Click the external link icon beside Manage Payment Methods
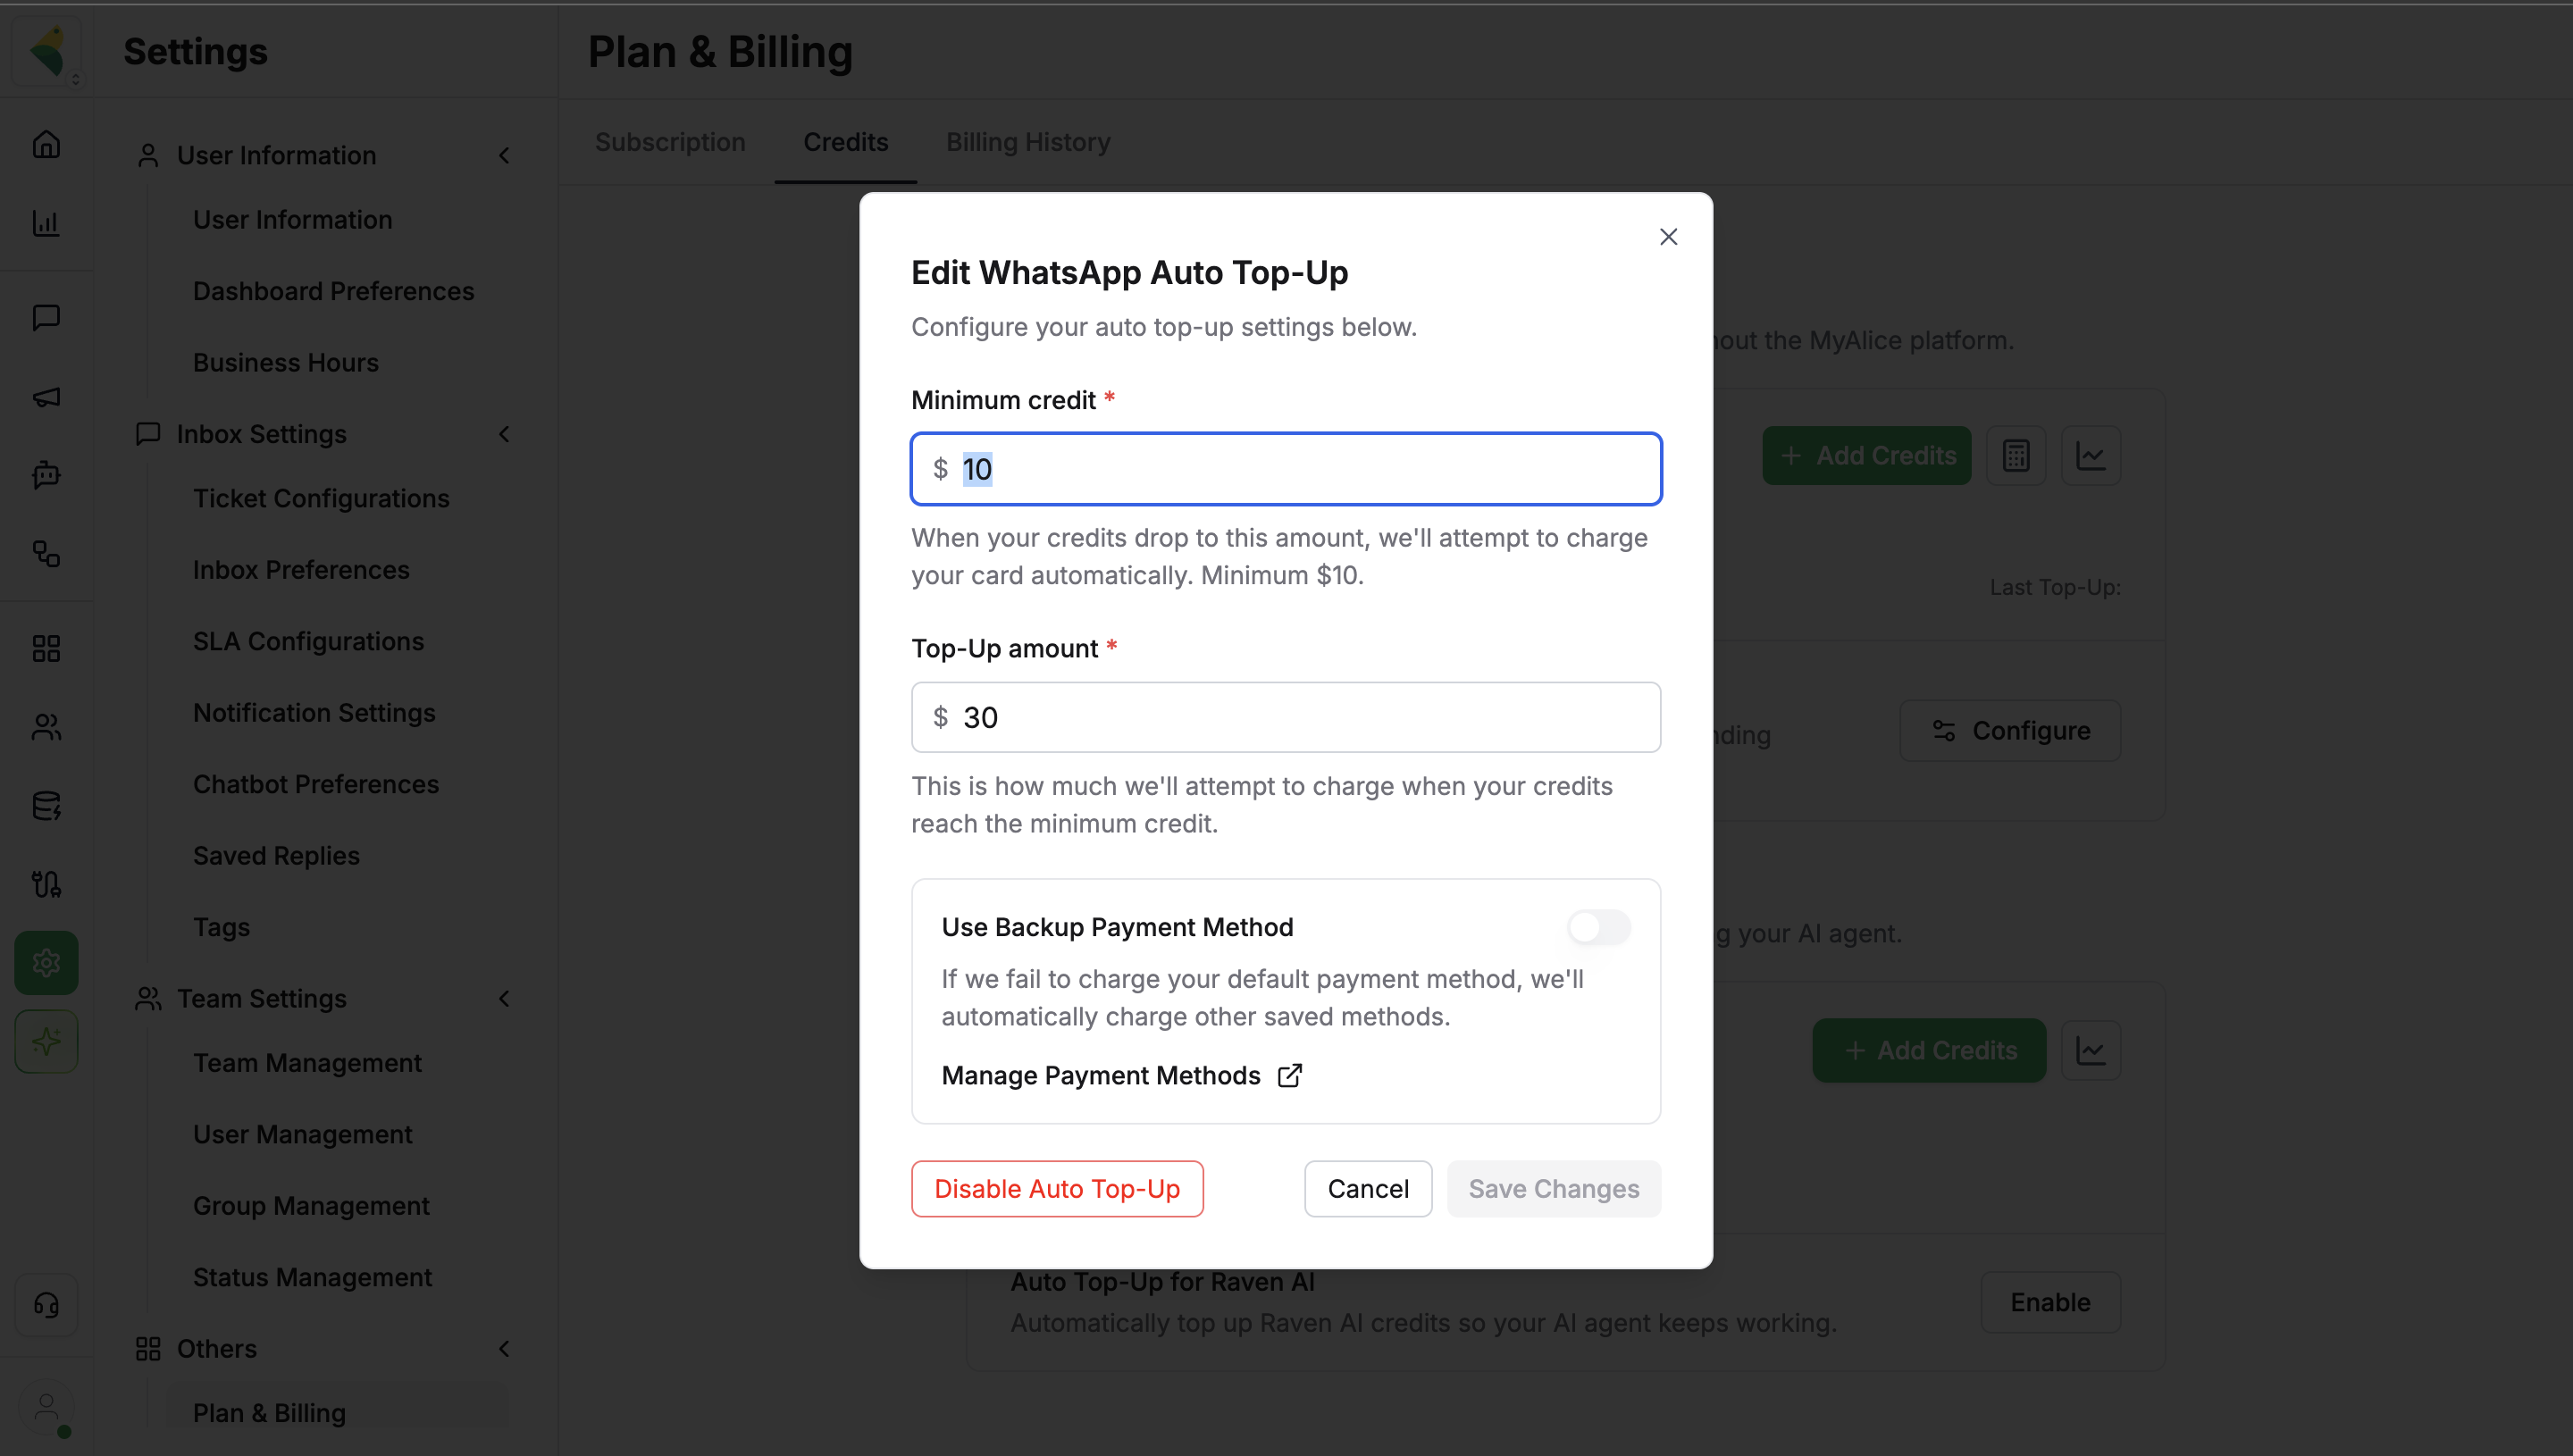The width and height of the screenshot is (2573, 1456). coord(1290,1075)
